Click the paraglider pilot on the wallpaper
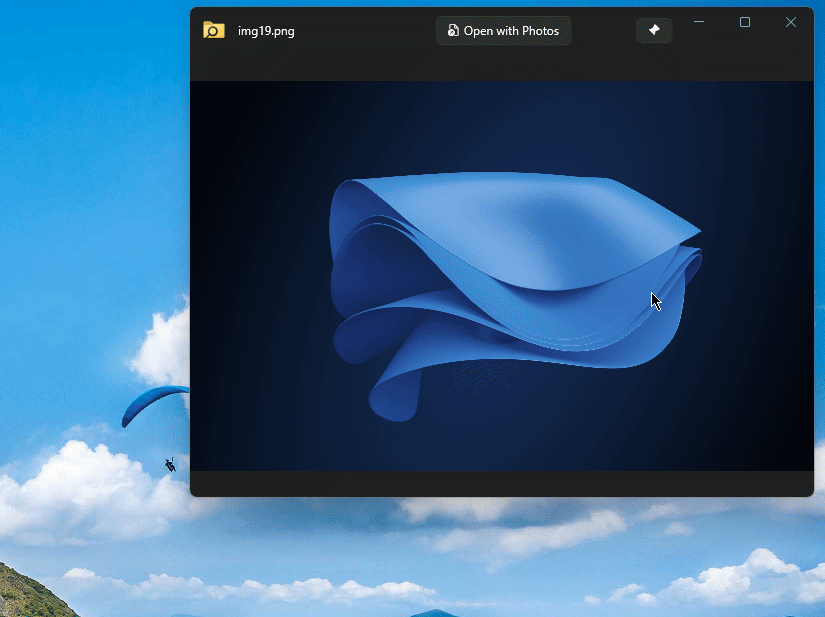The width and height of the screenshot is (825, 617). coord(170,465)
